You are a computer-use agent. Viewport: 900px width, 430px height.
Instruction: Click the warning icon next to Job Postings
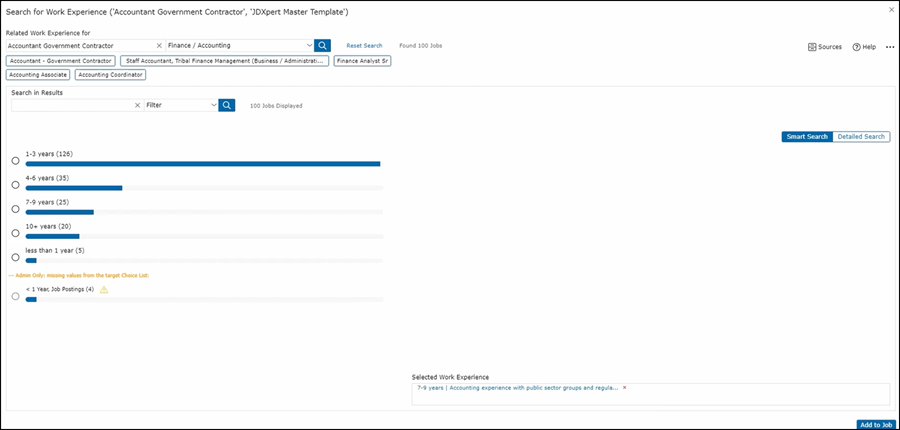[104, 290]
